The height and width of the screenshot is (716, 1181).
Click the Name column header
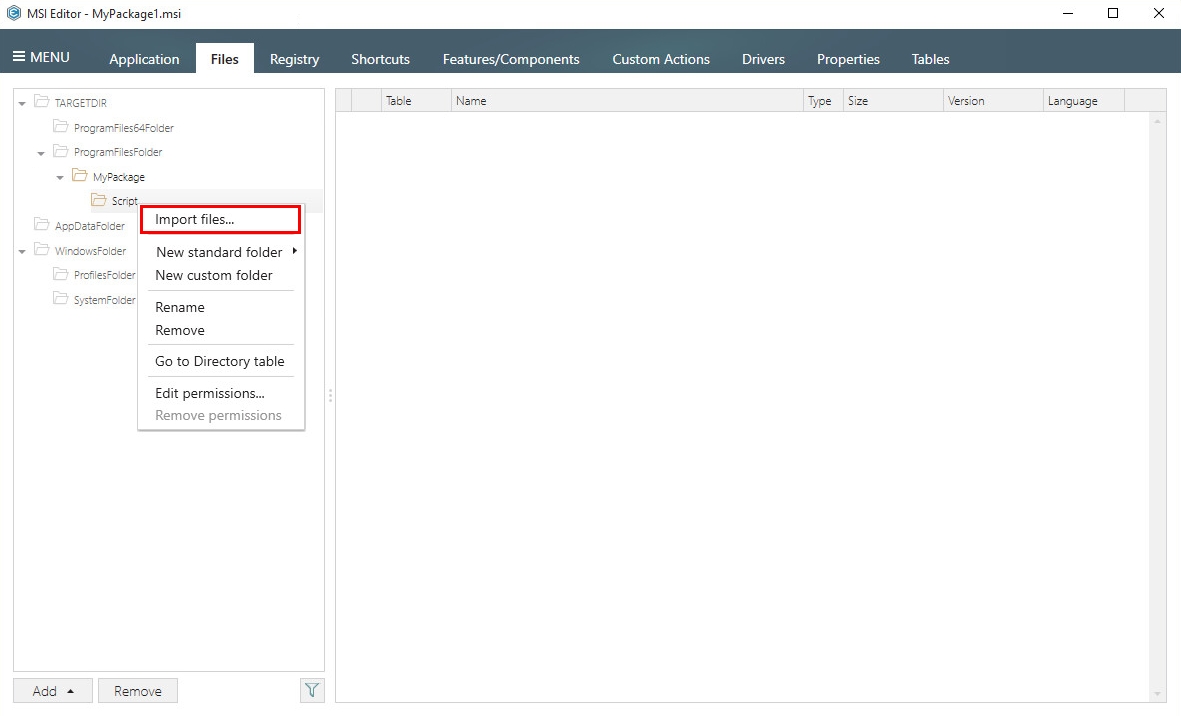pyautogui.click(x=471, y=100)
